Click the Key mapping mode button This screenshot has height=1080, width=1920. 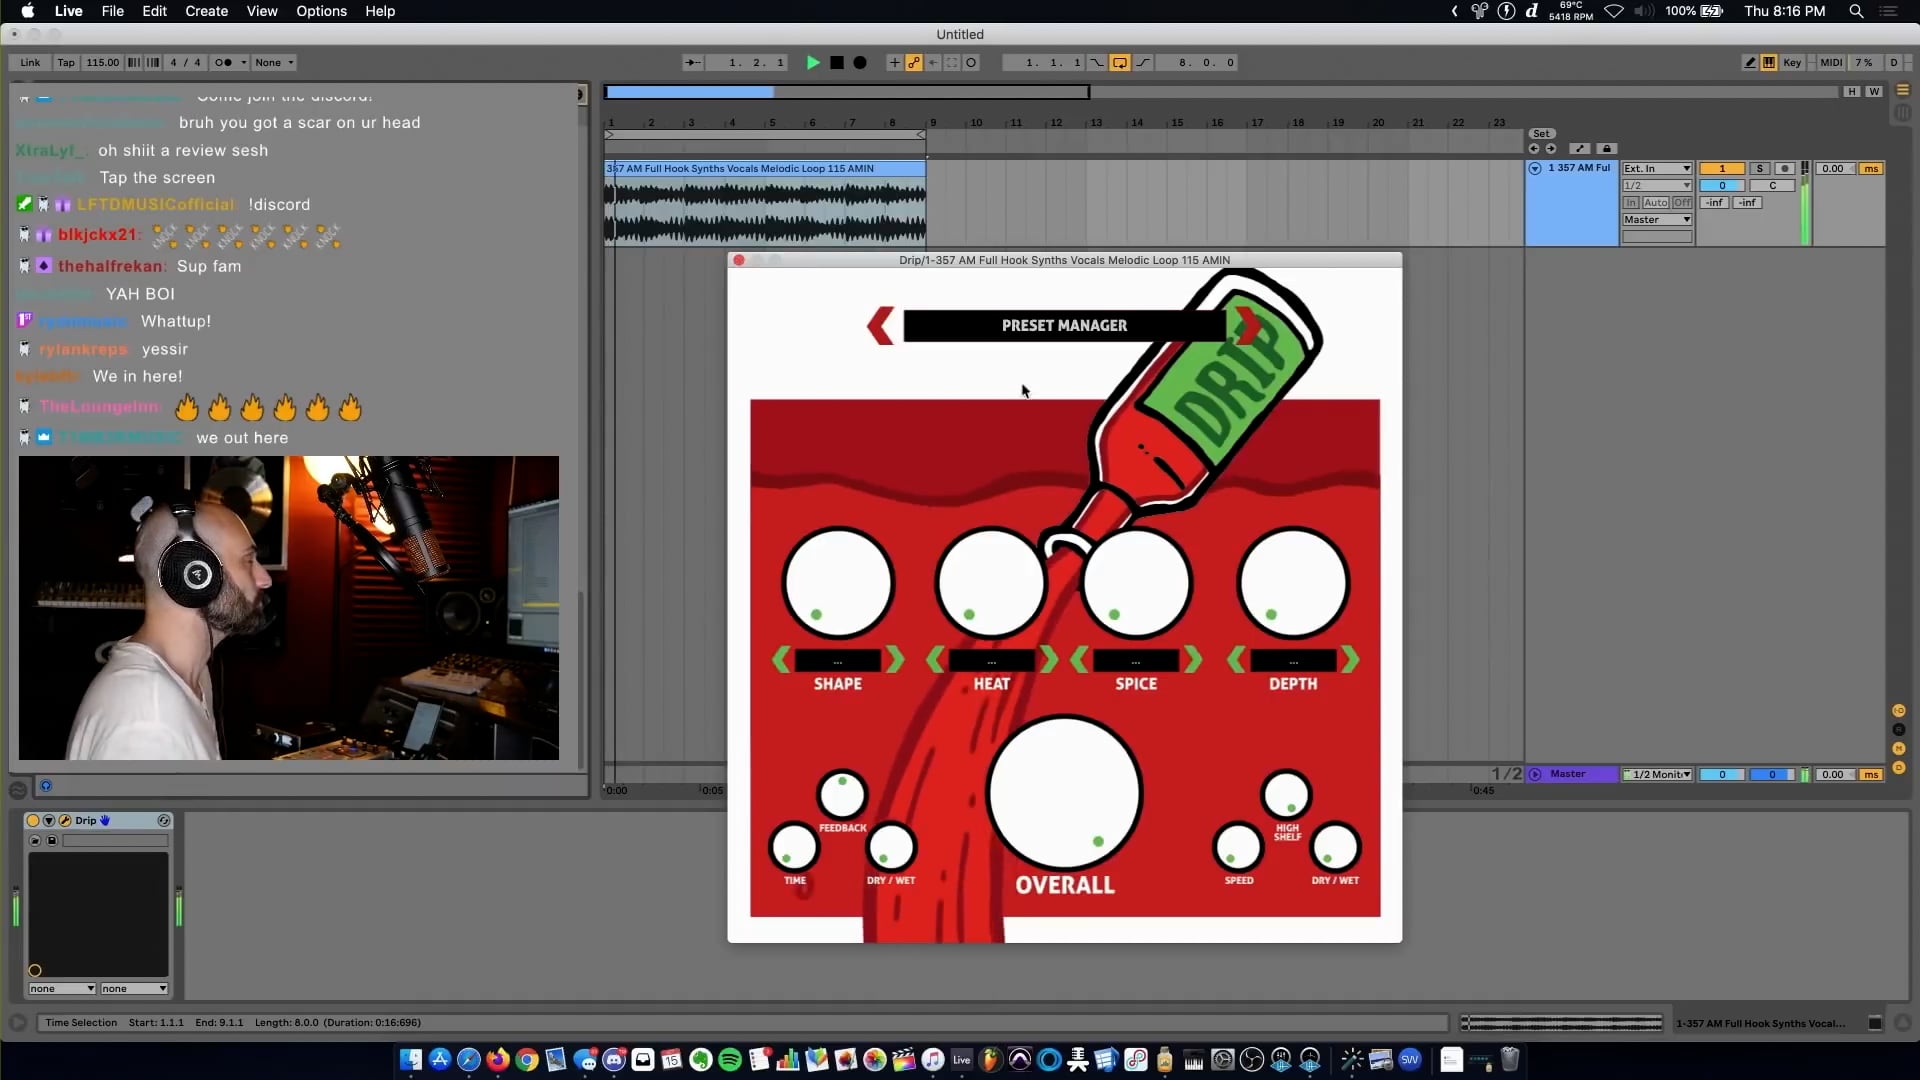click(1792, 62)
